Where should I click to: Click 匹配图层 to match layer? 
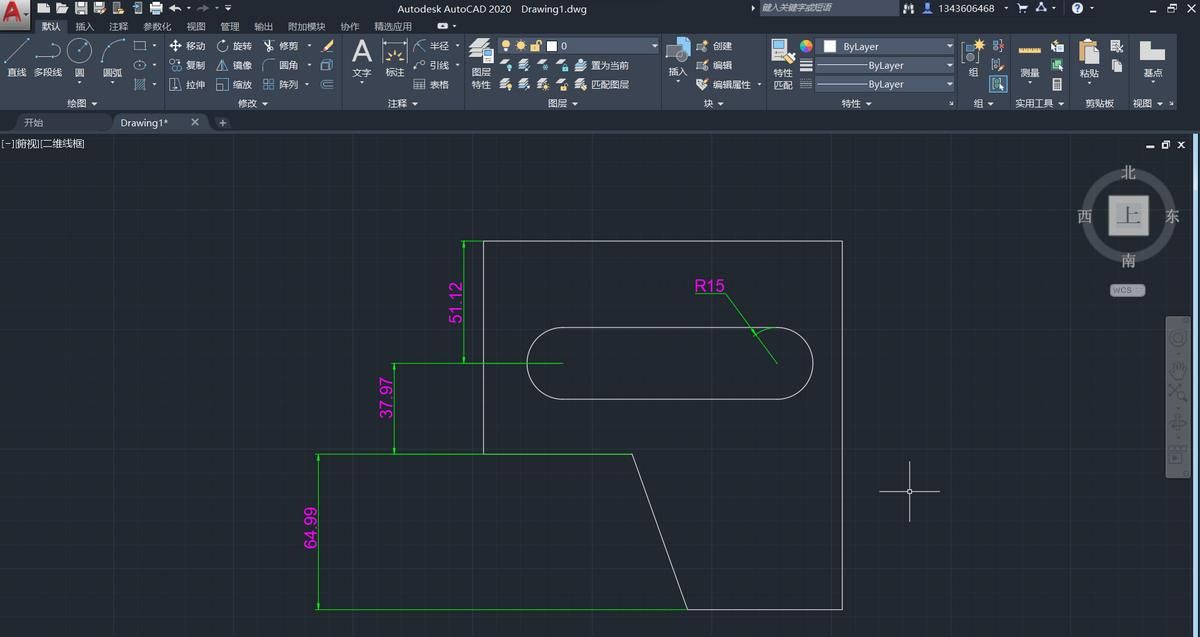tap(610, 84)
